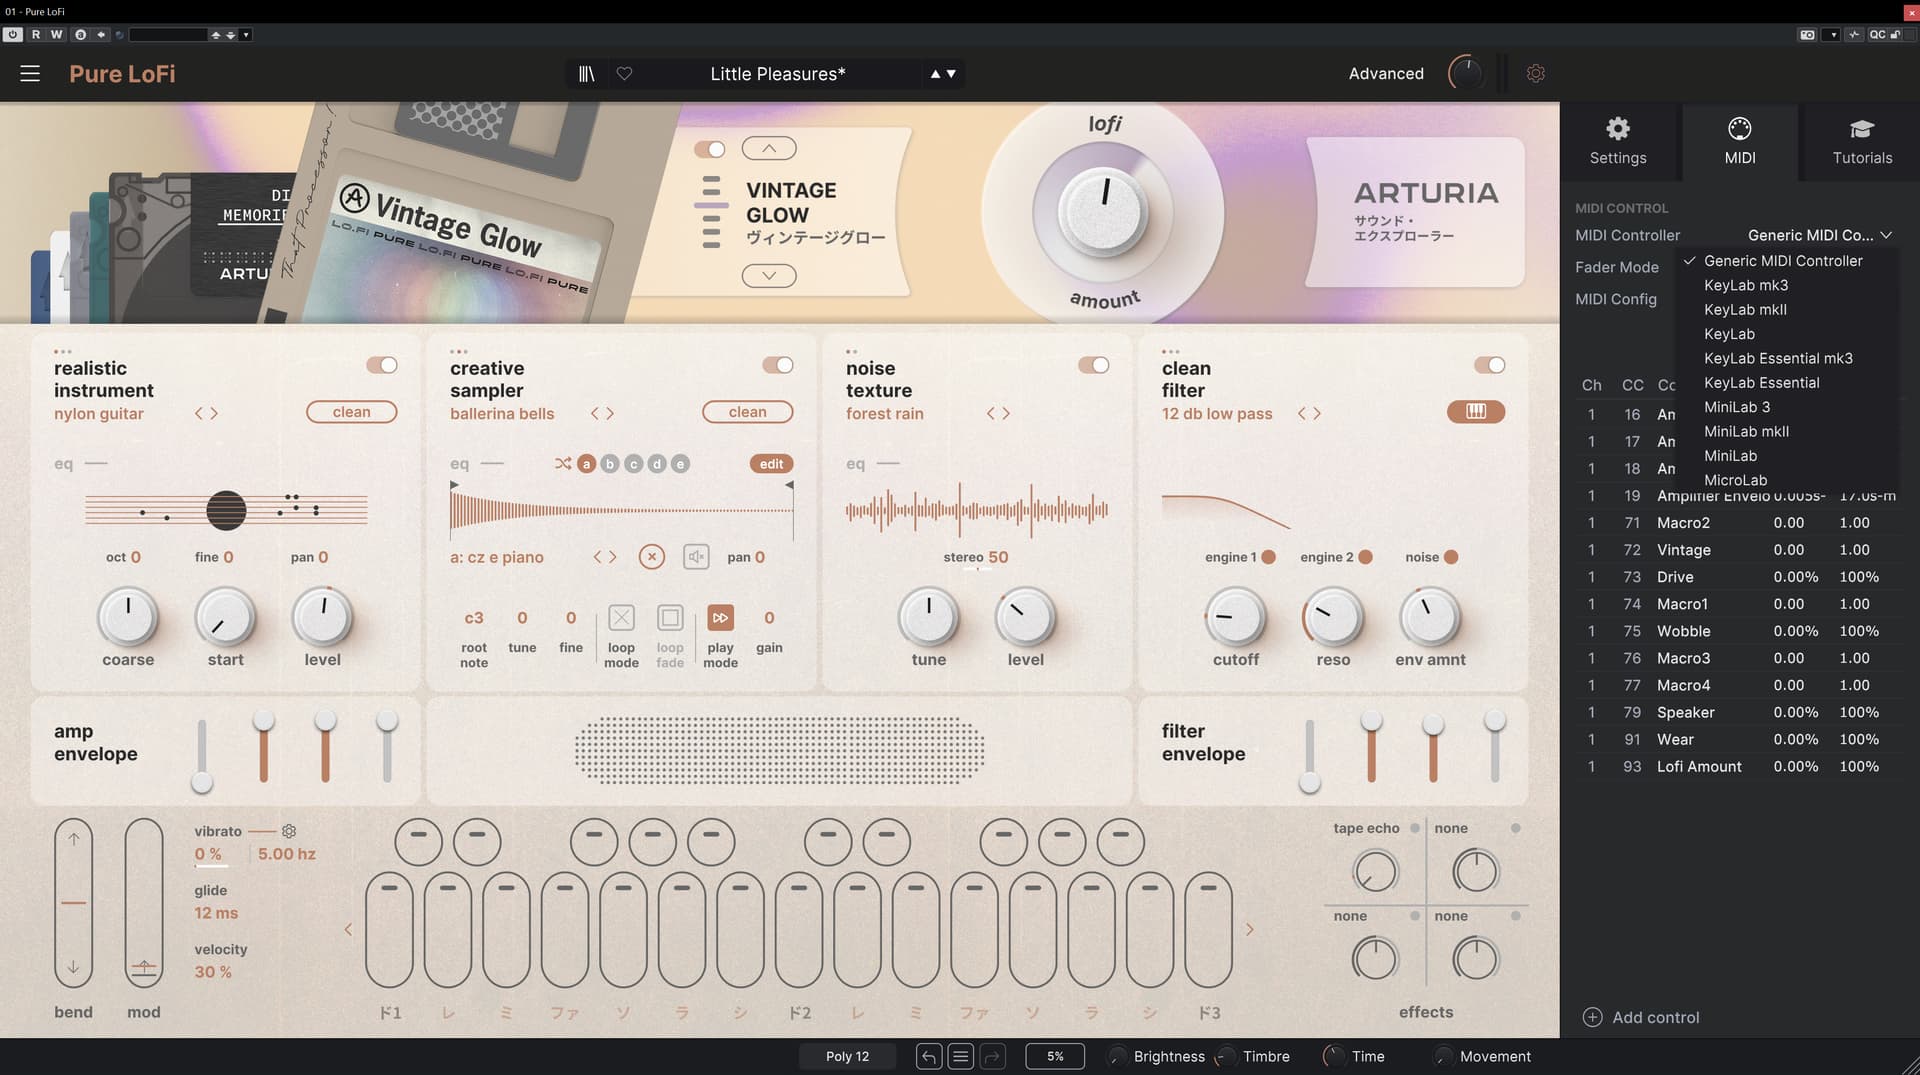Open the hamburger main menu
This screenshot has width=1920, height=1075.
tap(30, 74)
